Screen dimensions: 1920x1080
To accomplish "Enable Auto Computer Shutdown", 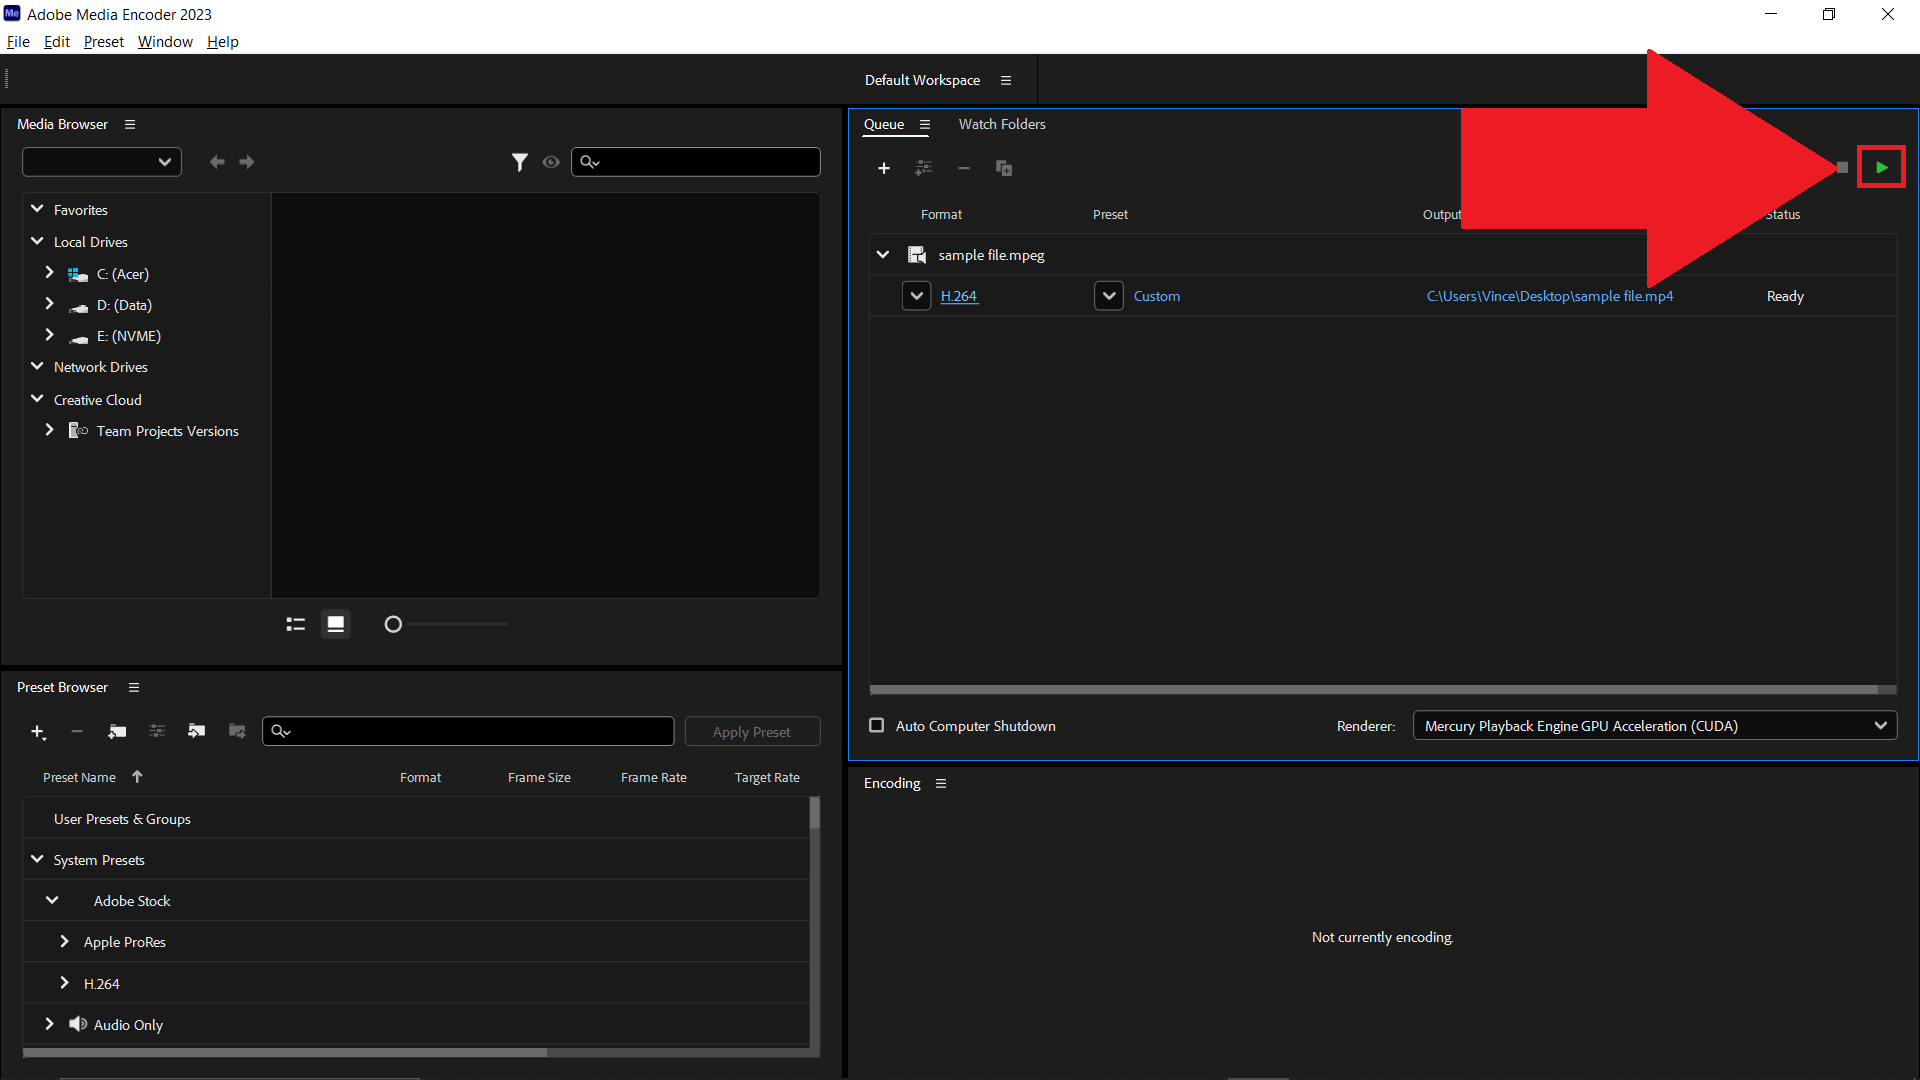I will coord(876,725).
